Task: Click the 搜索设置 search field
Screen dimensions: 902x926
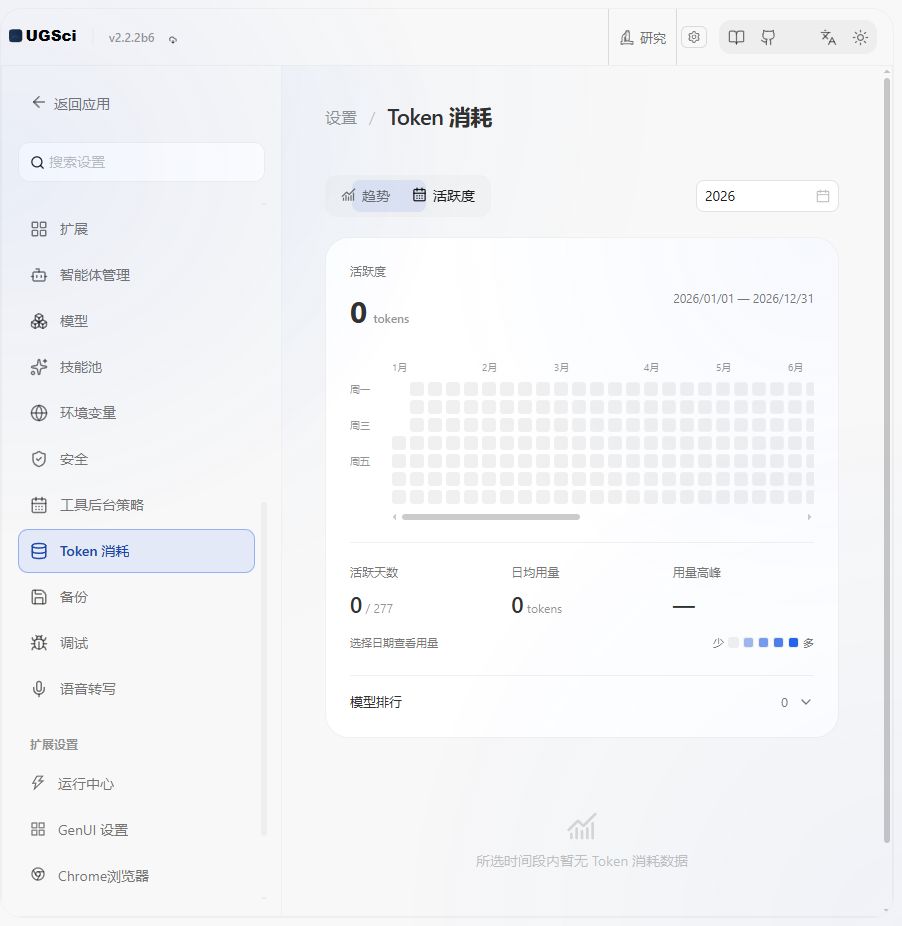Action: pos(141,162)
